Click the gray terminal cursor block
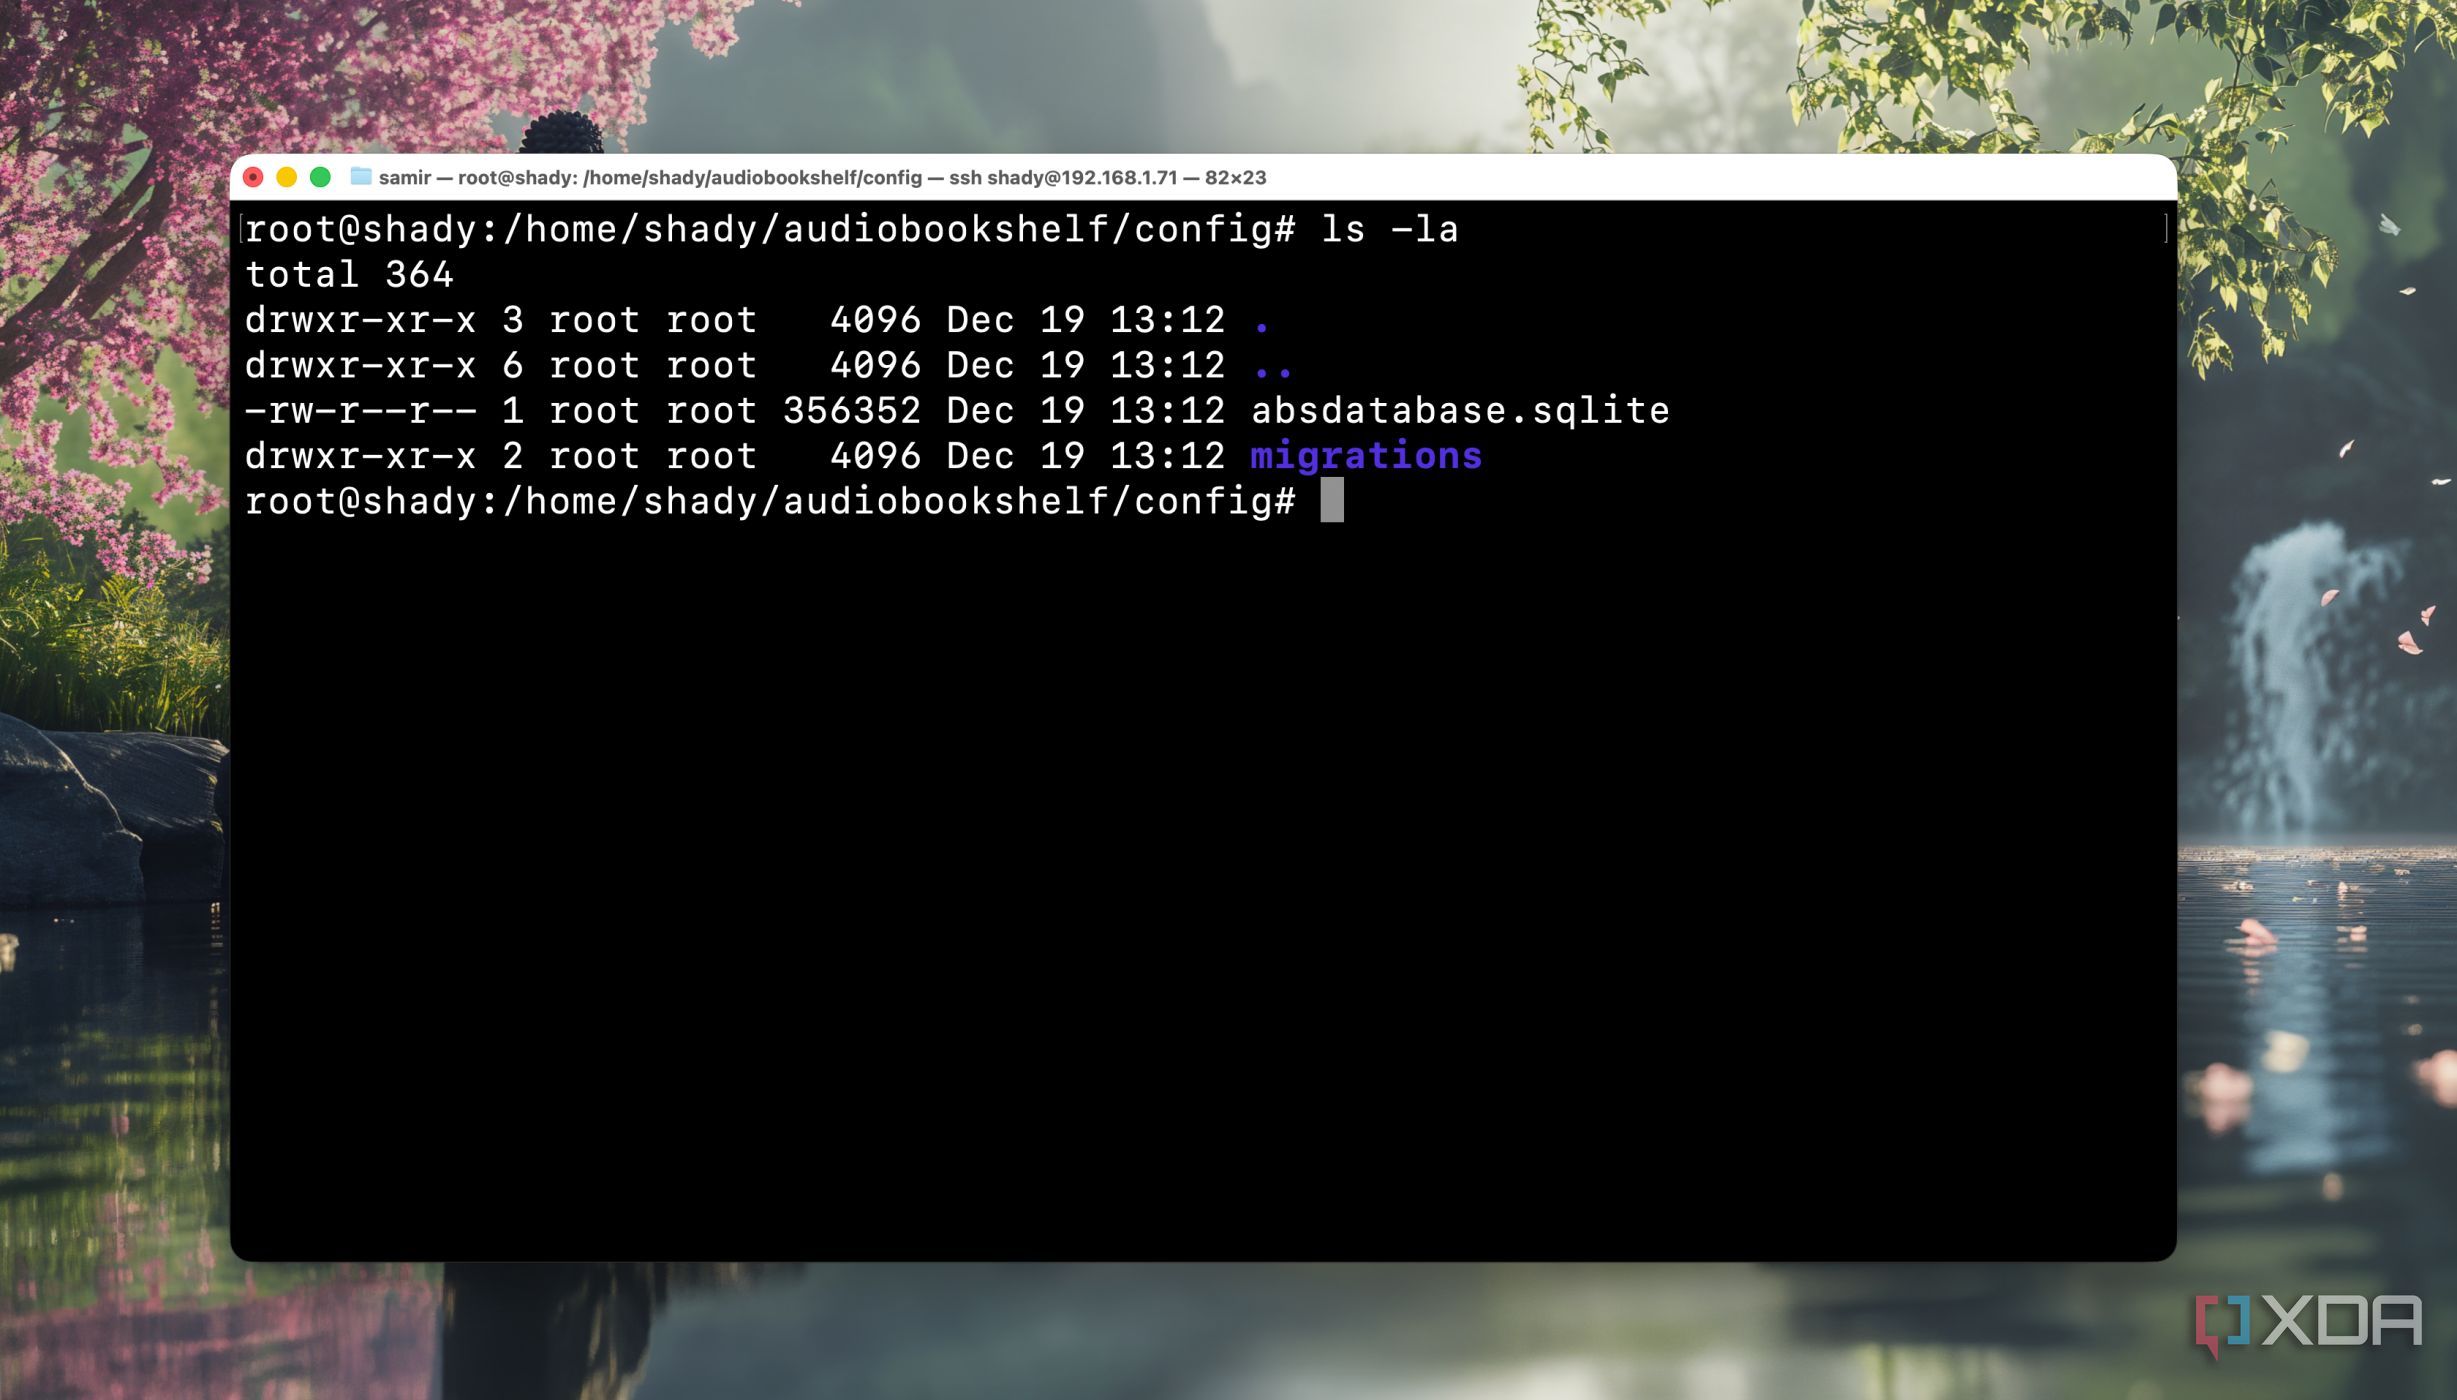 [x=1331, y=500]
